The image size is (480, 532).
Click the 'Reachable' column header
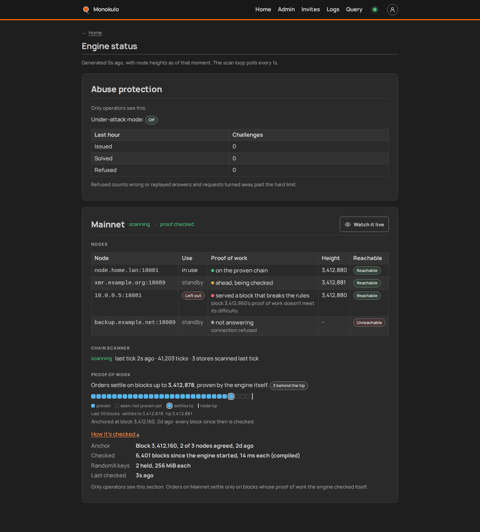click(367, 258)
